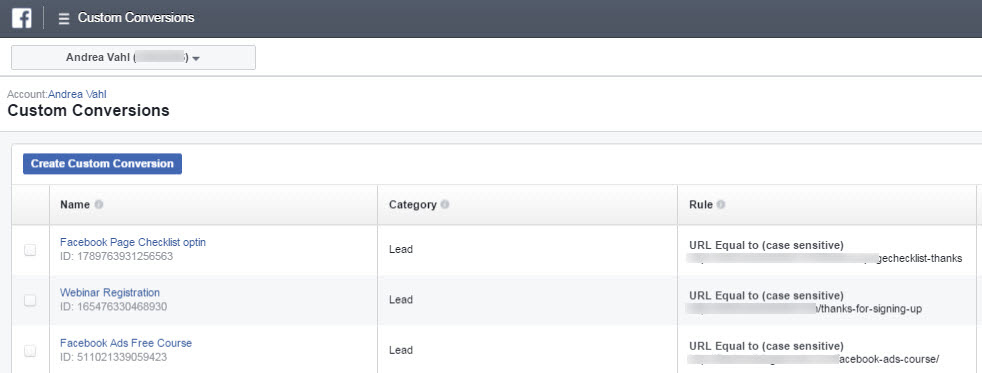The width and height of the screenshot is (982, 373).
Task: Click the info icon next to Name
Action: [x=98, y=205]
